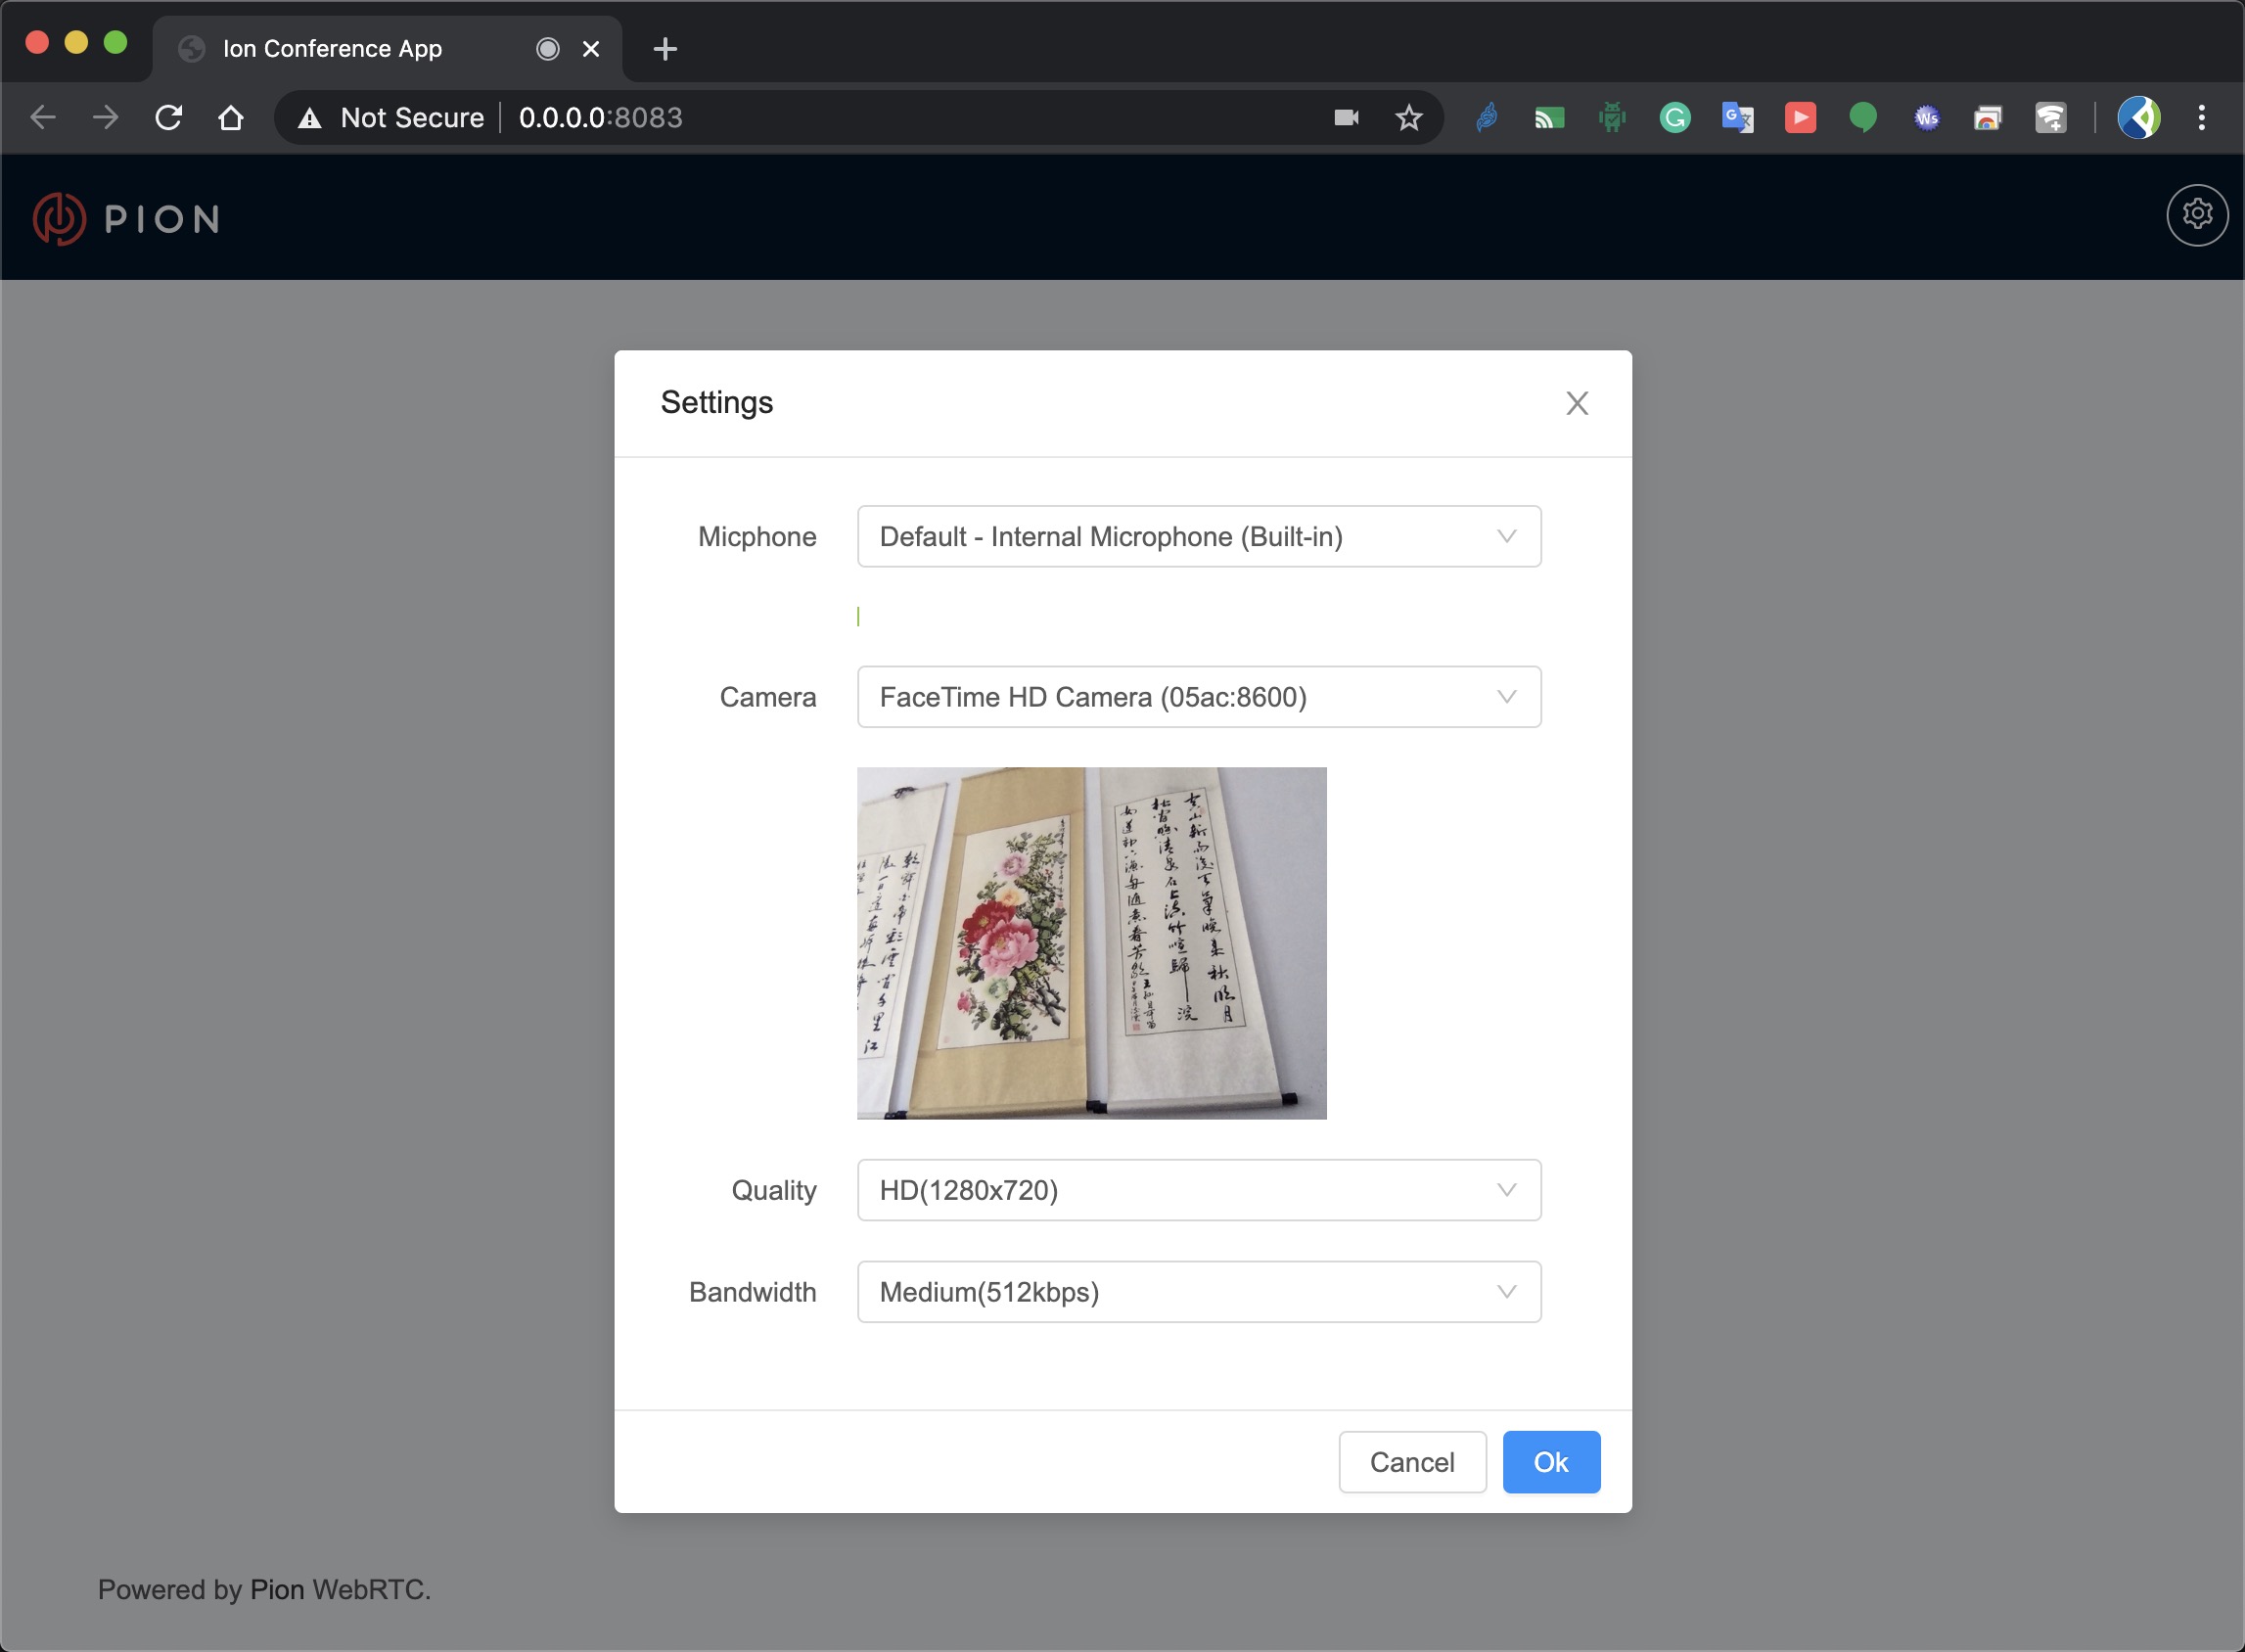Click the camera permission icon in address bar
This screenshot has width=2245, height=1652.
[1346, 118]
